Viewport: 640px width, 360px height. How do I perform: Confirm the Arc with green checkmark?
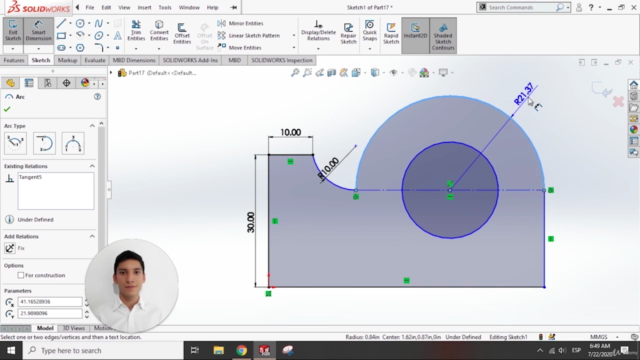coord(7,109)
